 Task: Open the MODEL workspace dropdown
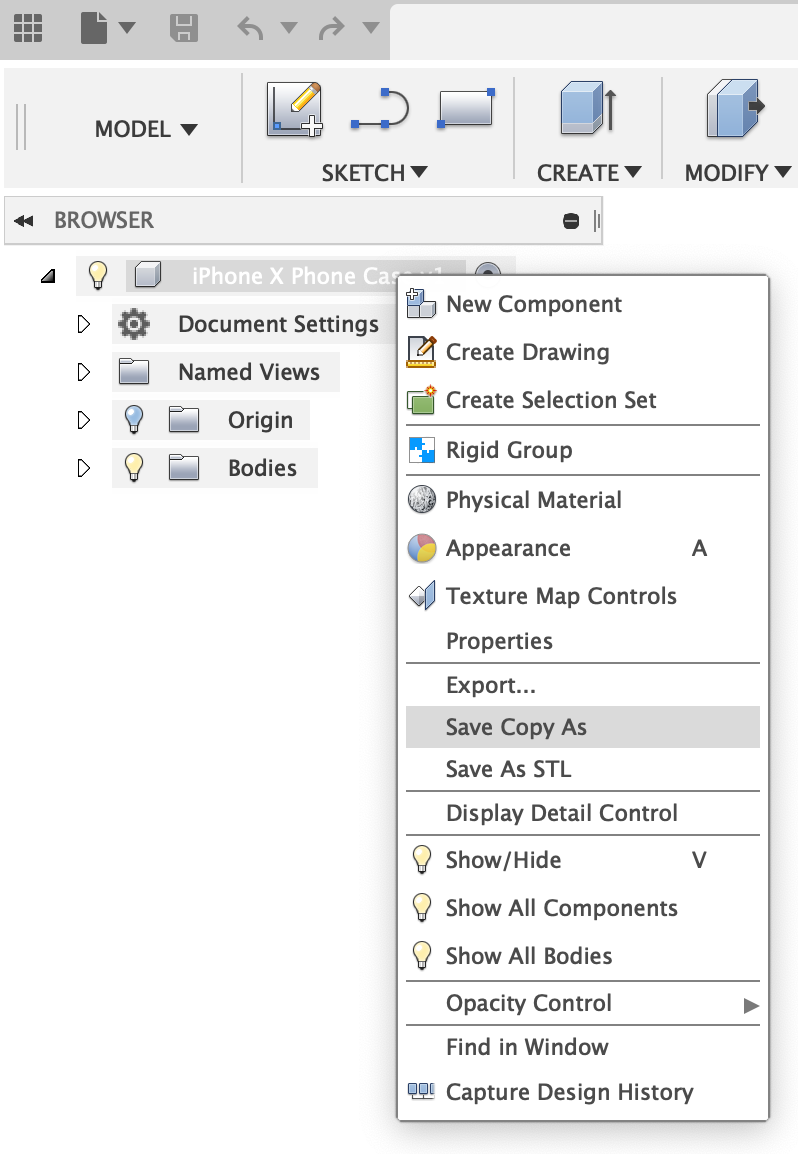[146, 130]
